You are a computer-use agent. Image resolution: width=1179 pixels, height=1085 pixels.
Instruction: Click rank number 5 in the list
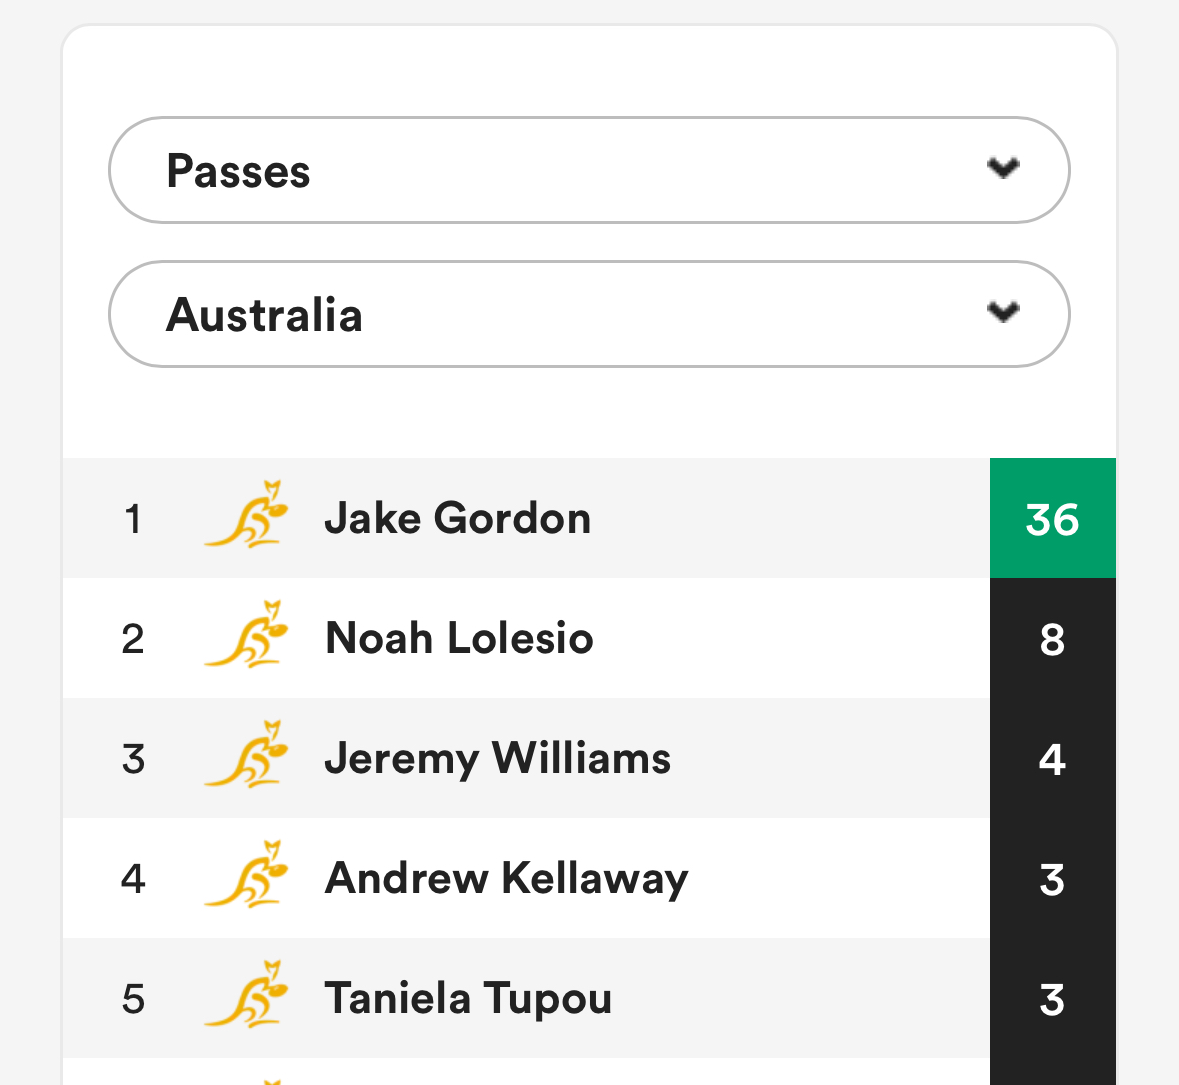[x=133, y=1000]
